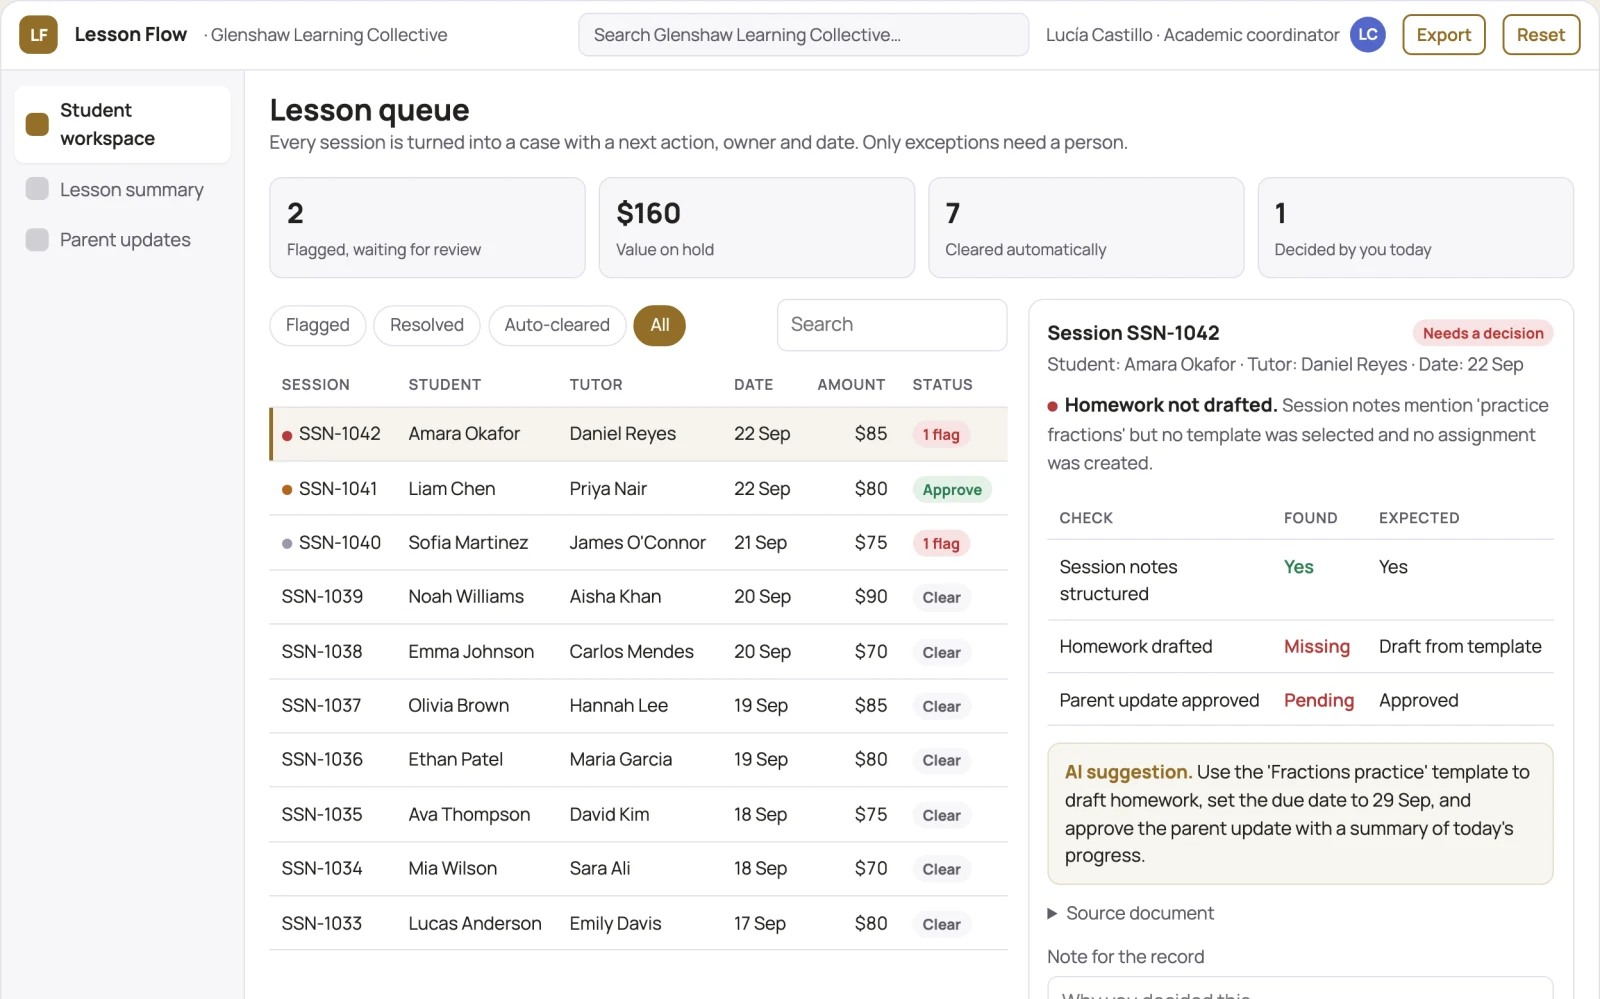Select the Student workspace sidebar icon
This screenshot has width=1600, height=999.
click(37, 124)
